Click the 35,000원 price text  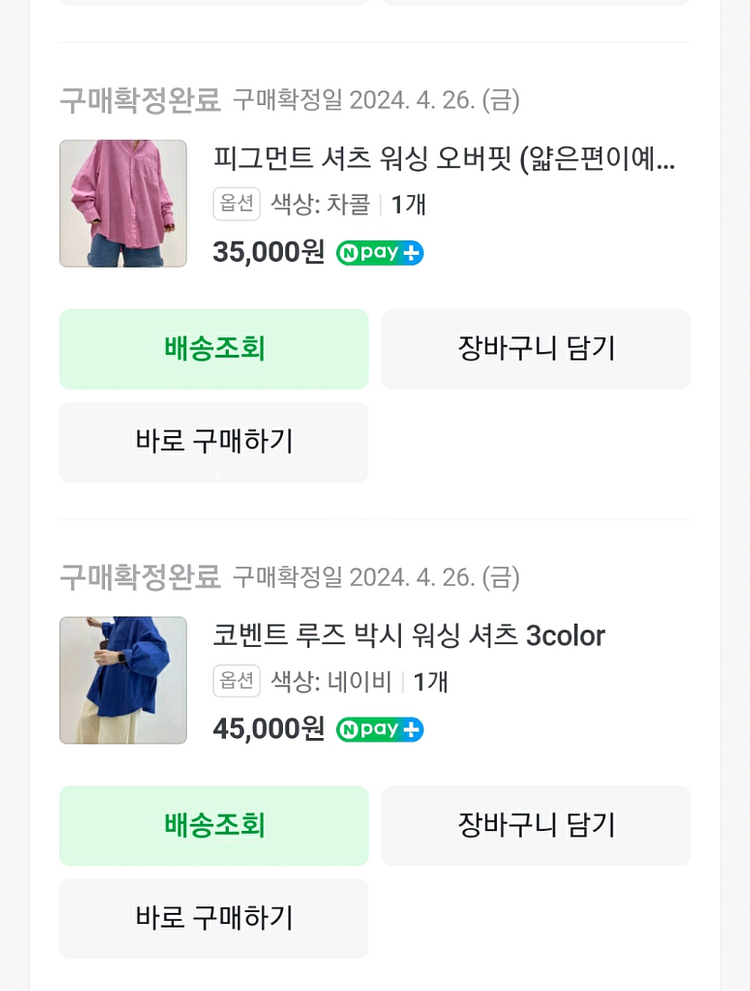(269, 252)
